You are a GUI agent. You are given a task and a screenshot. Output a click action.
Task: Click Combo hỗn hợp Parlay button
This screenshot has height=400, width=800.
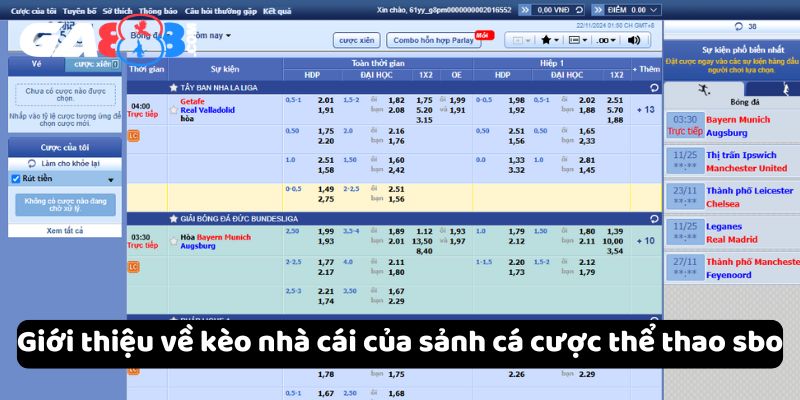434,40
